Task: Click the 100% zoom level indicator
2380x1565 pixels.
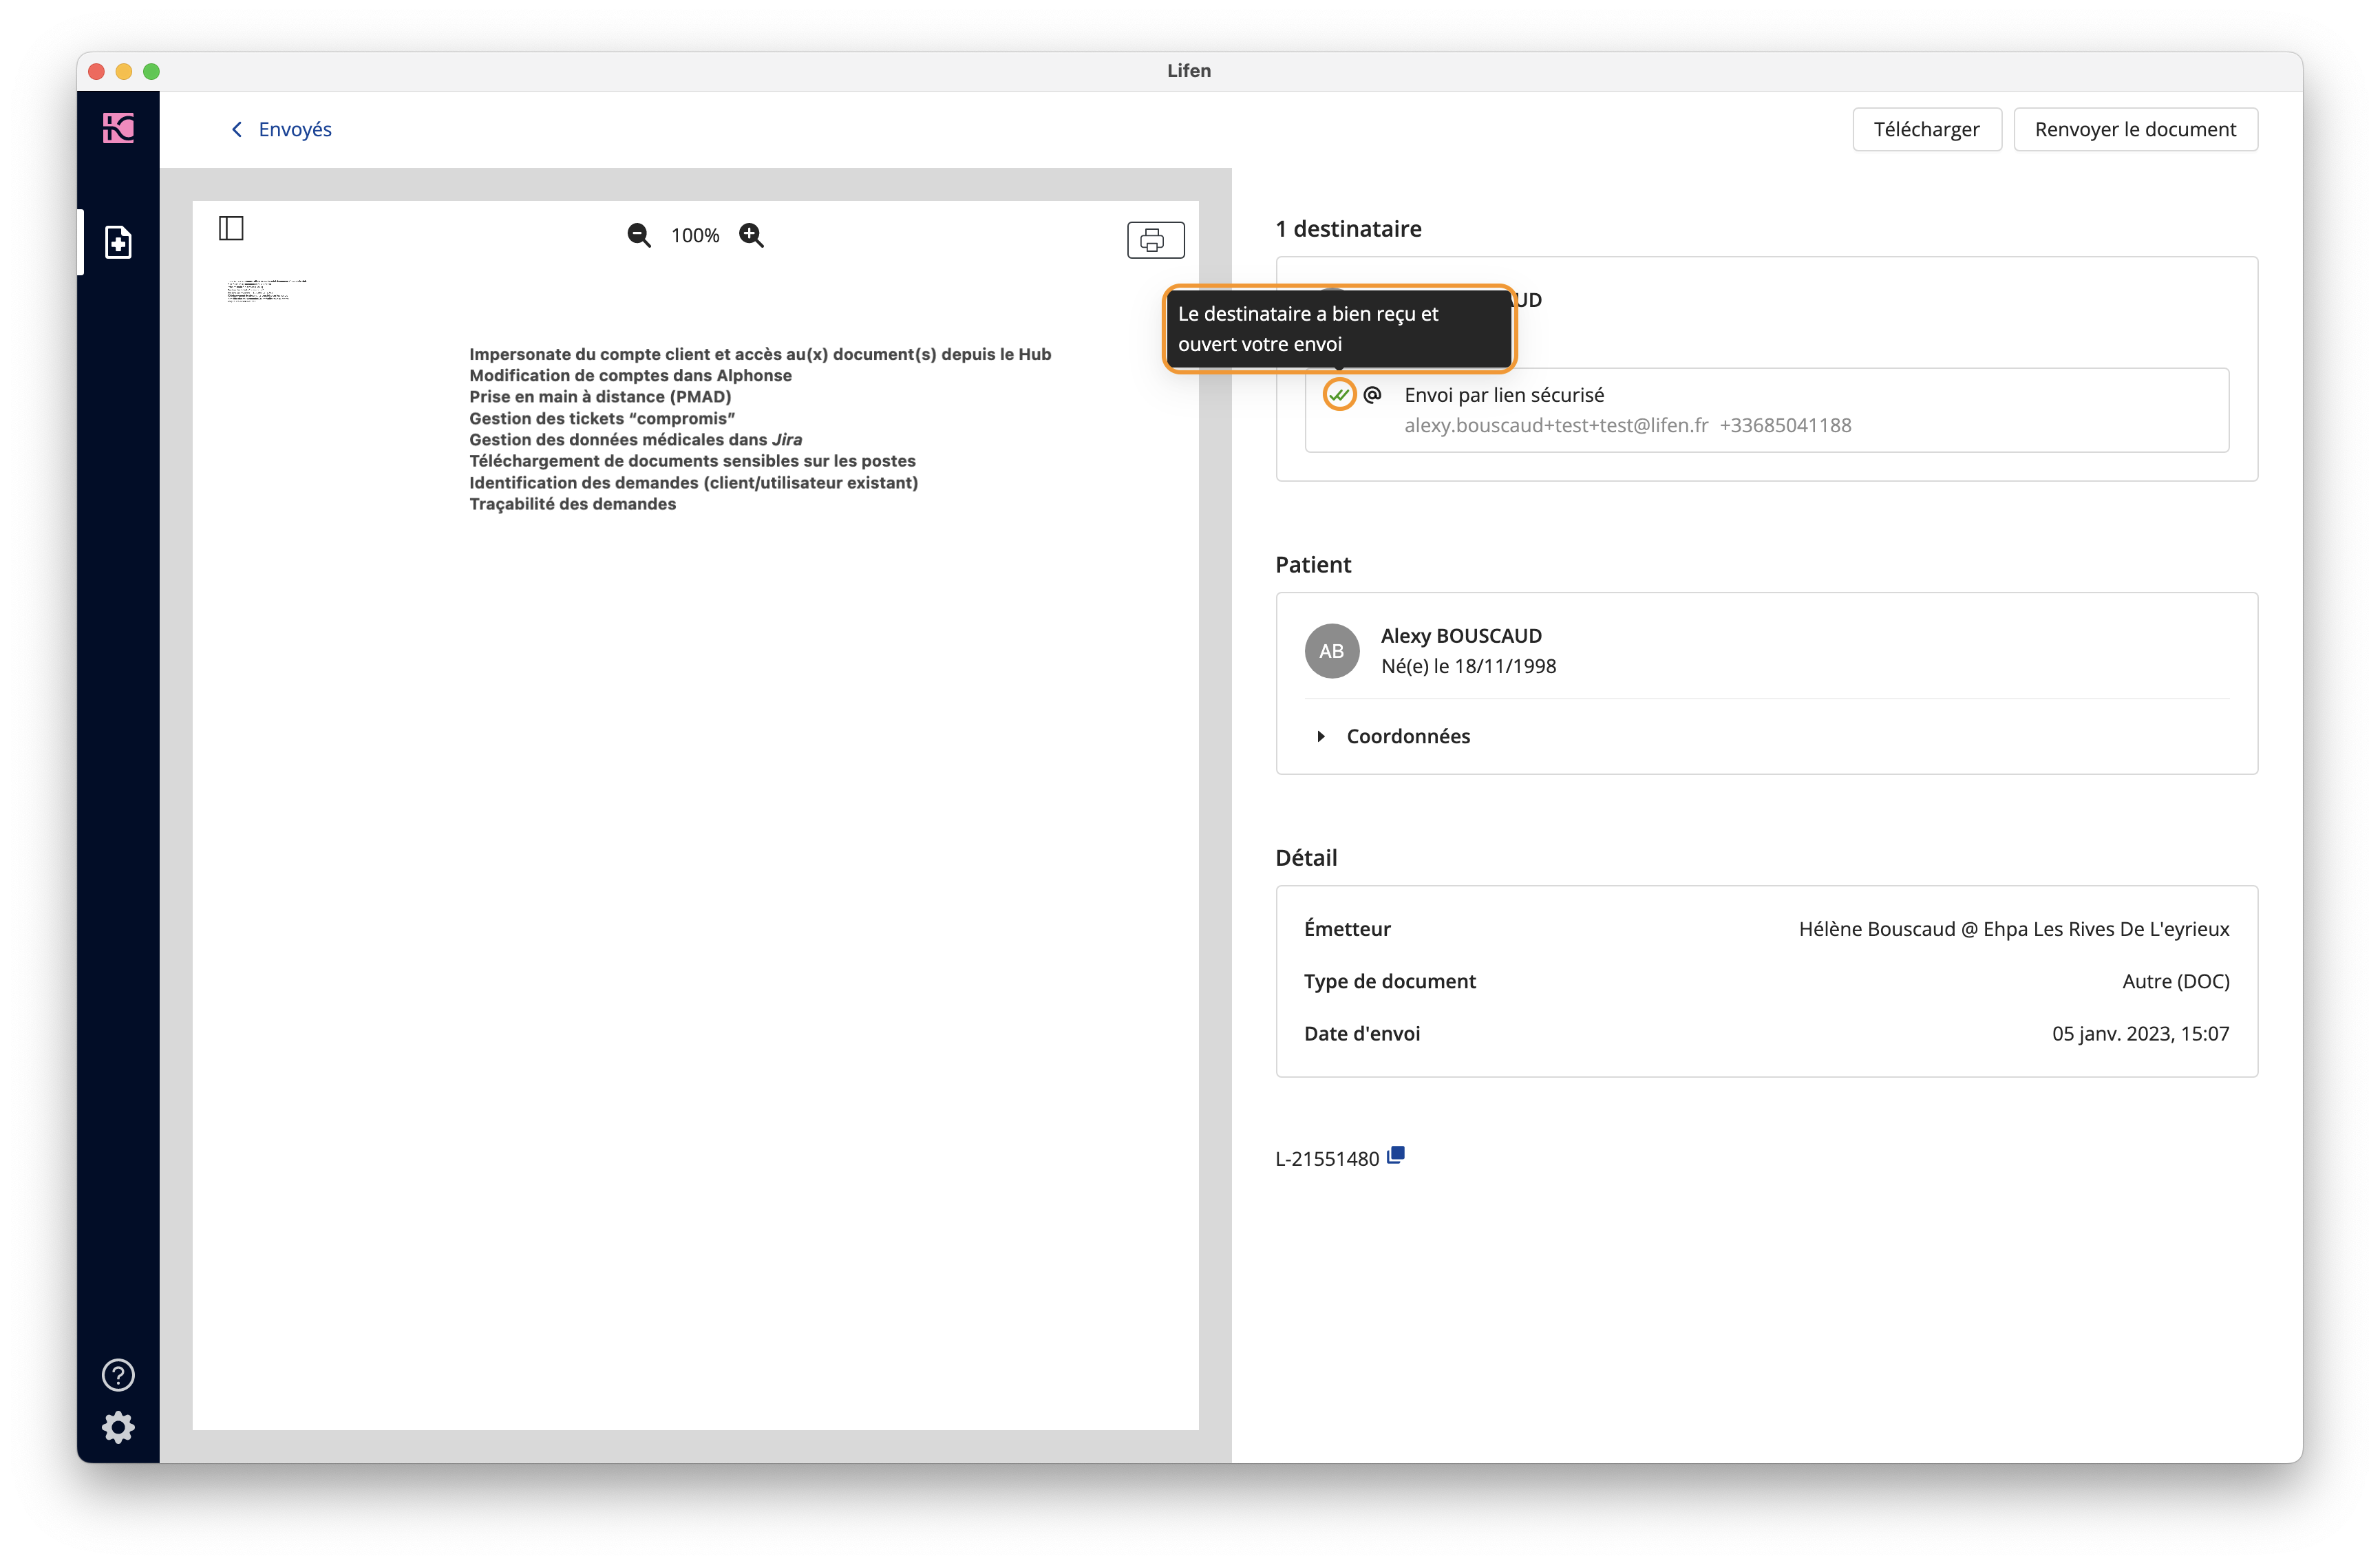Action: coord(695,235)
